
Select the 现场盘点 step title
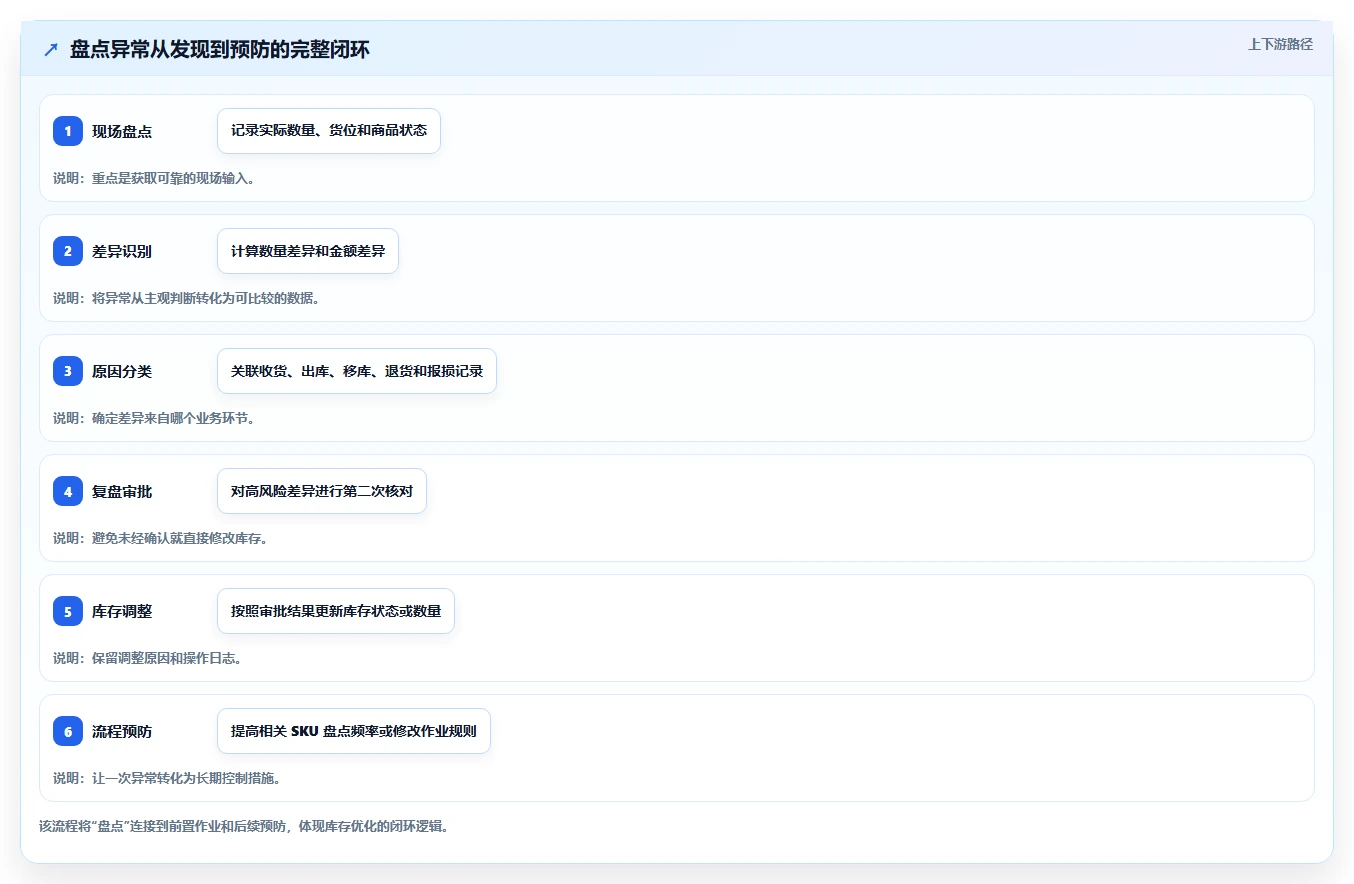(x=122, y=131)
